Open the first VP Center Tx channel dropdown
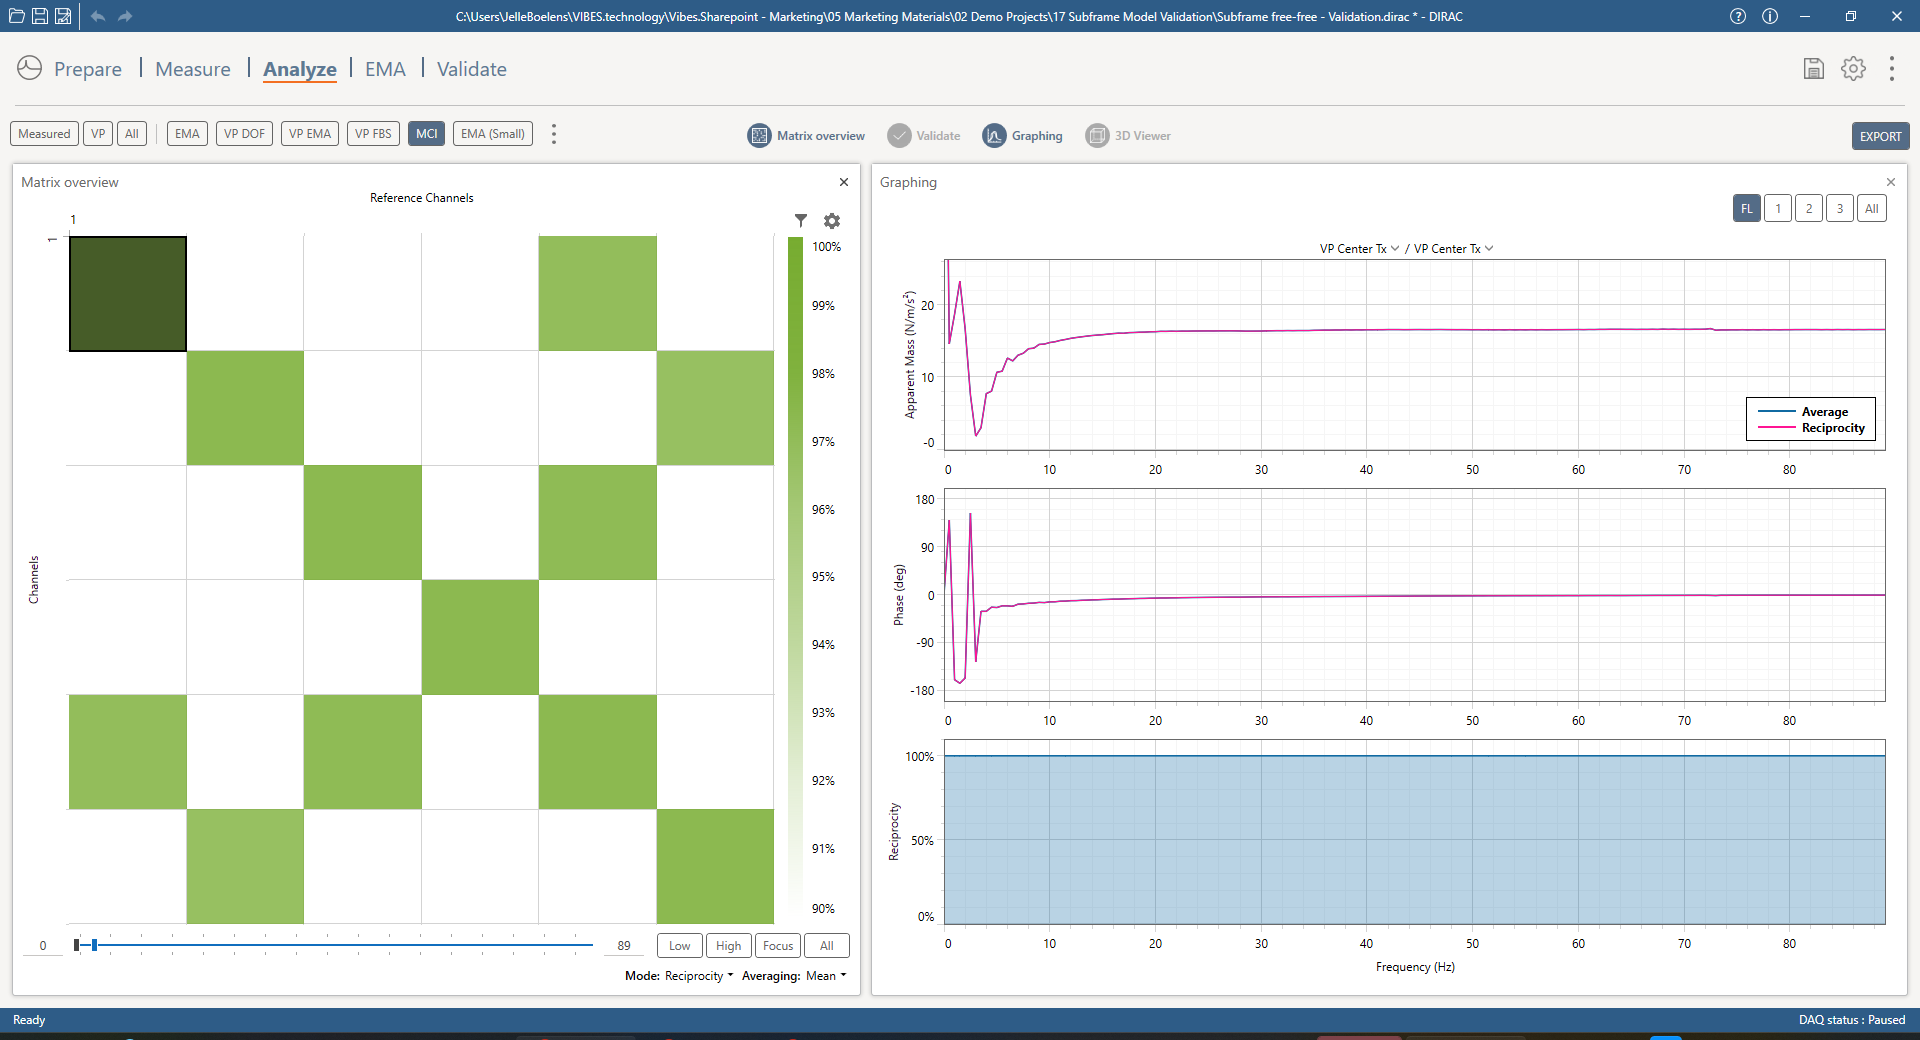The width and height of the screenshot is (1920, 1040). point(1359,249)
